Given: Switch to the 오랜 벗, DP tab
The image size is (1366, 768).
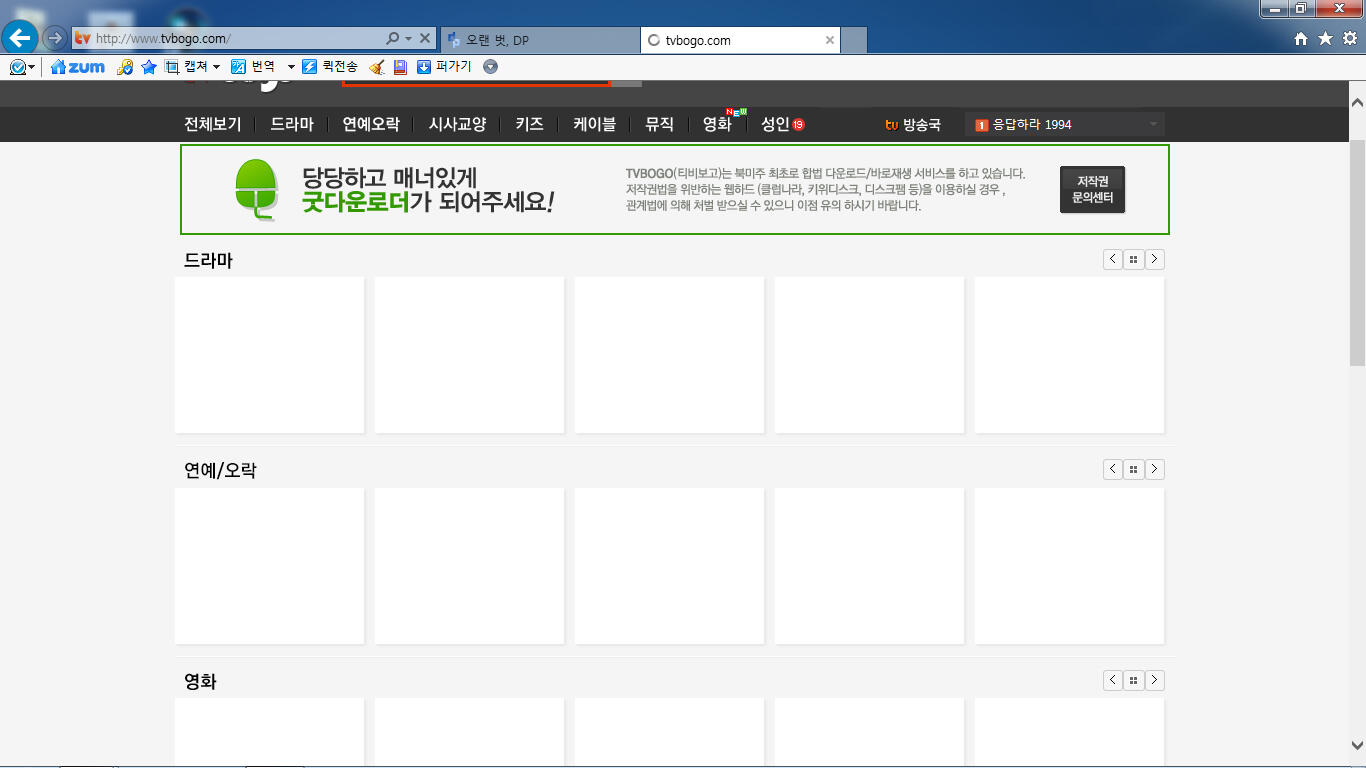Looking at the screenshot, I should point(538,40).
